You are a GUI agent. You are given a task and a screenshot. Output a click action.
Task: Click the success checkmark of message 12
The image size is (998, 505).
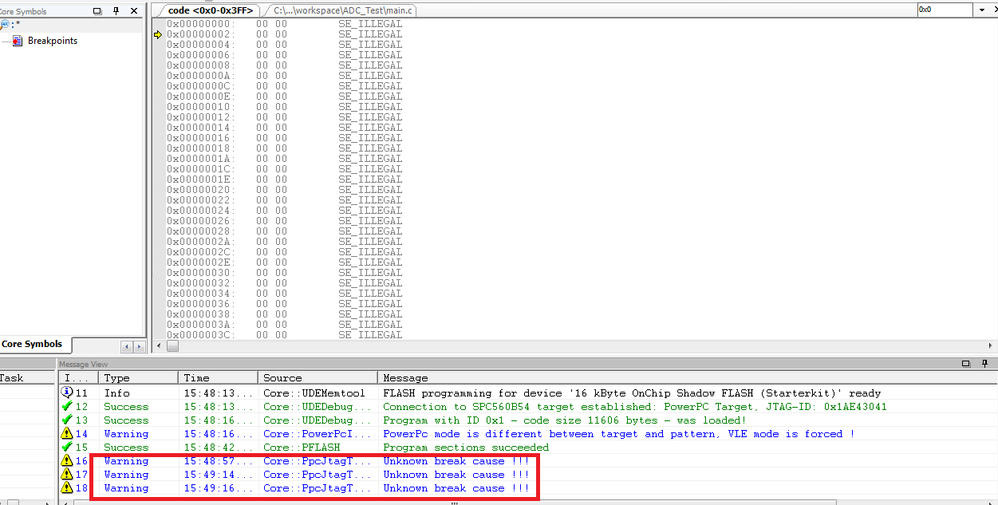click(67, 406)
